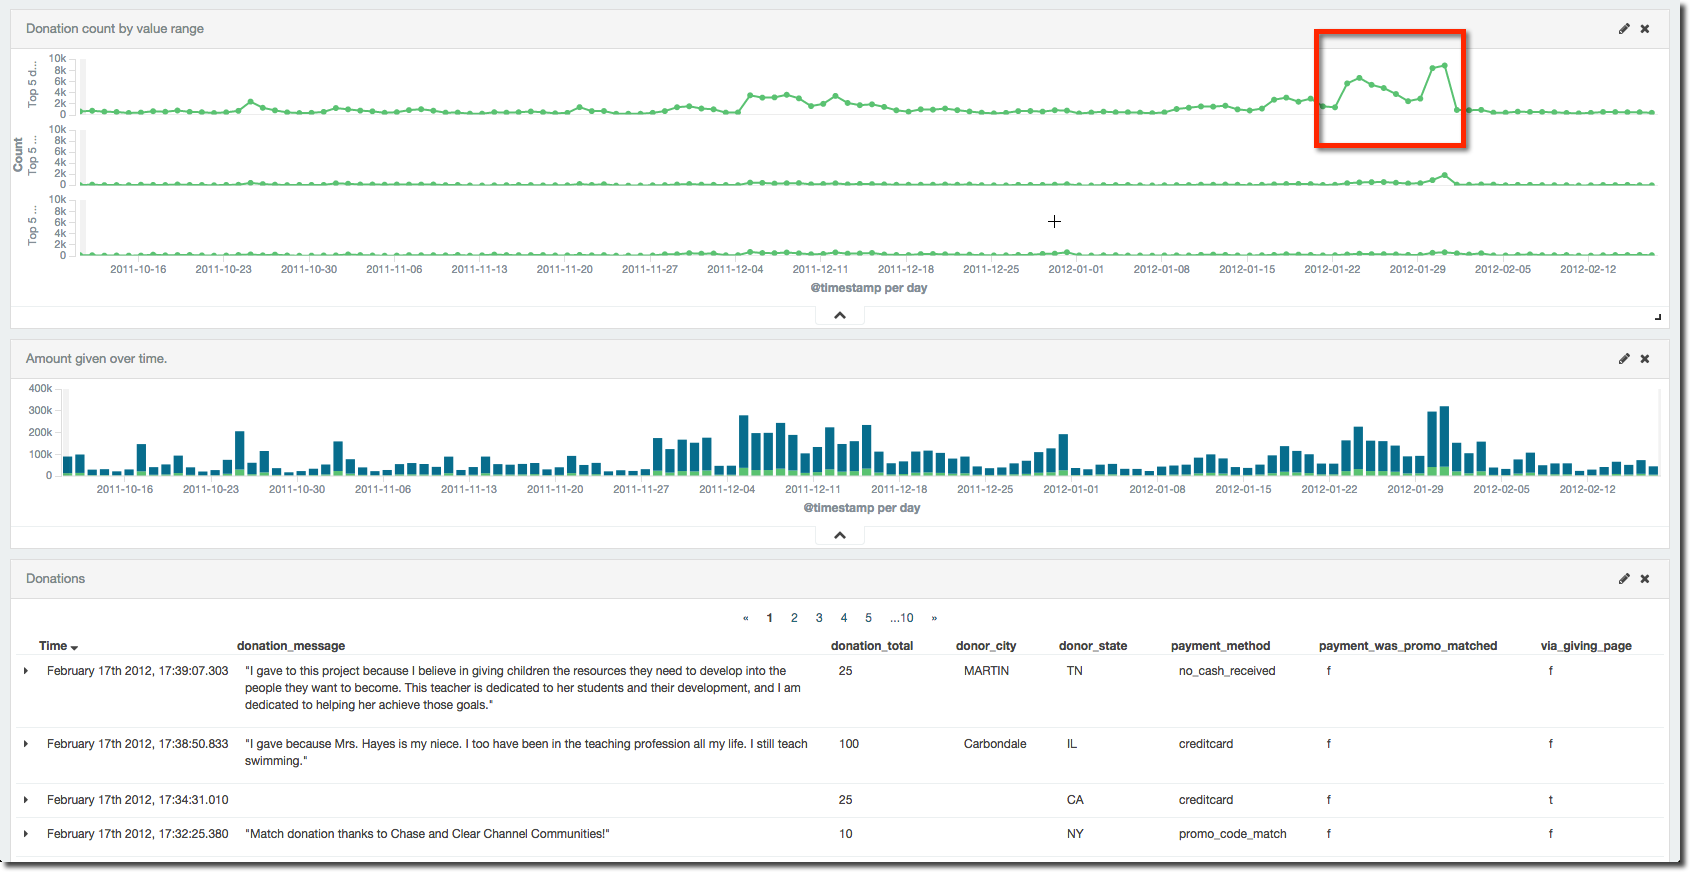Viewport: 1690px width, 872px height.
Task: Expand the 17:39:07.303 donation row
Action: coord(26,671)
